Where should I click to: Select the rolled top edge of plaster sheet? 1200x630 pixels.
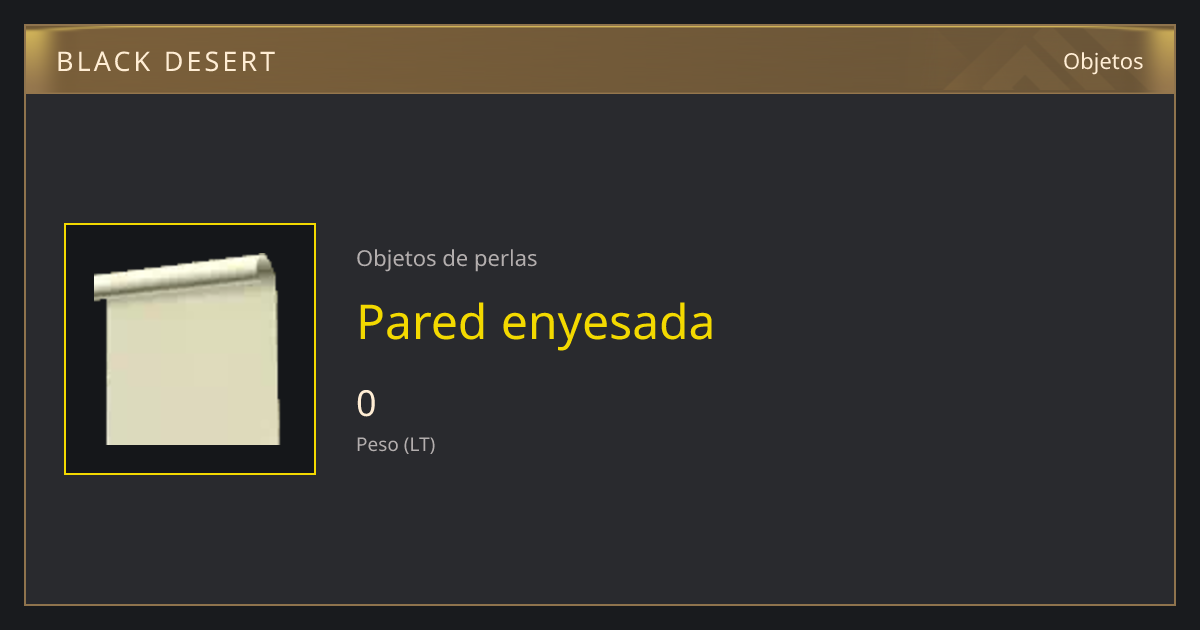(183, 277)
